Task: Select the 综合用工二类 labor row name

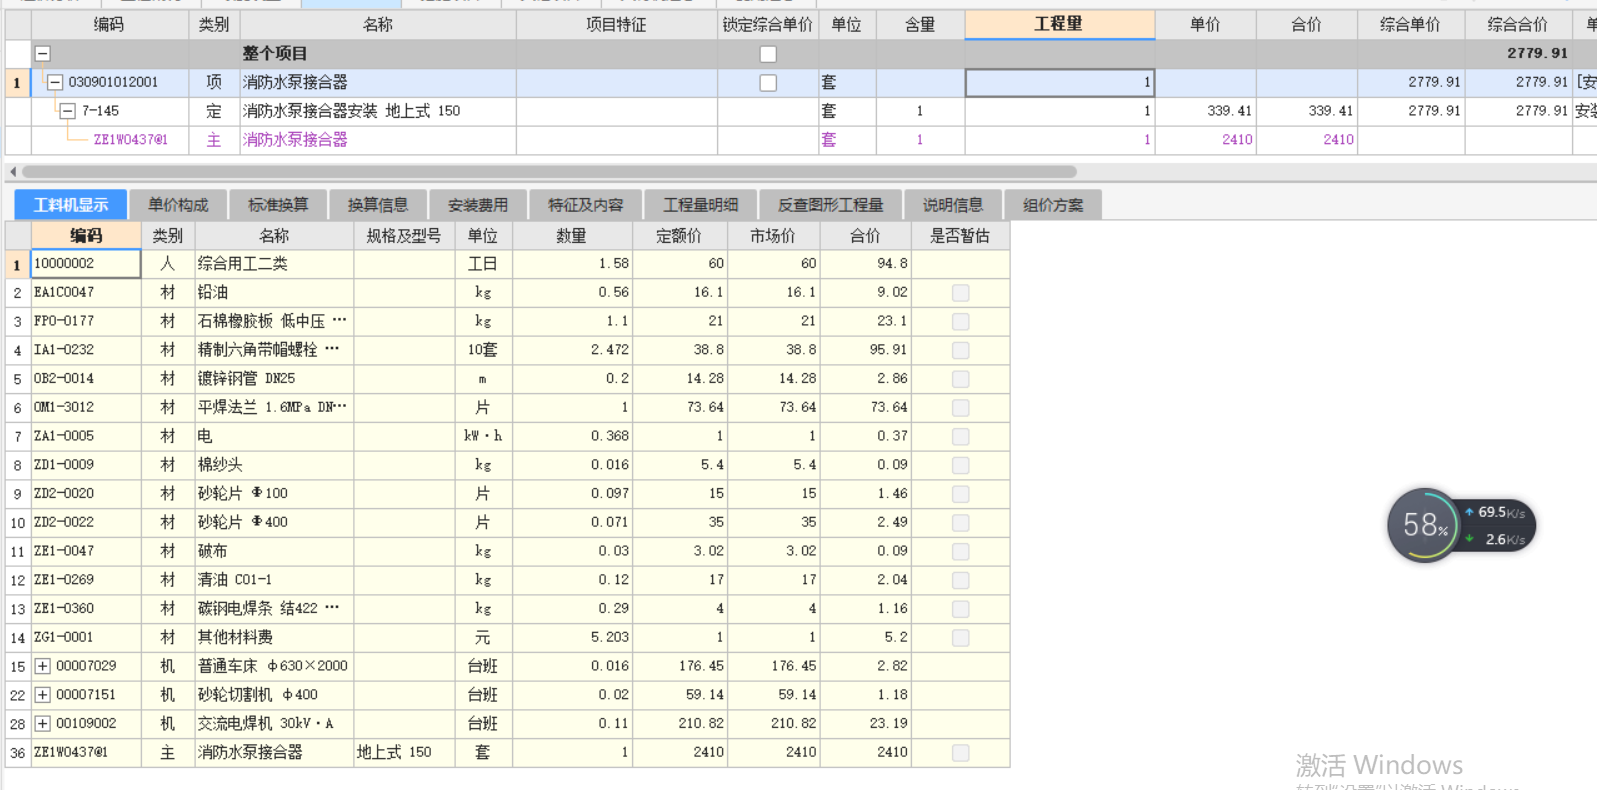Action: [x=243, y=264]
